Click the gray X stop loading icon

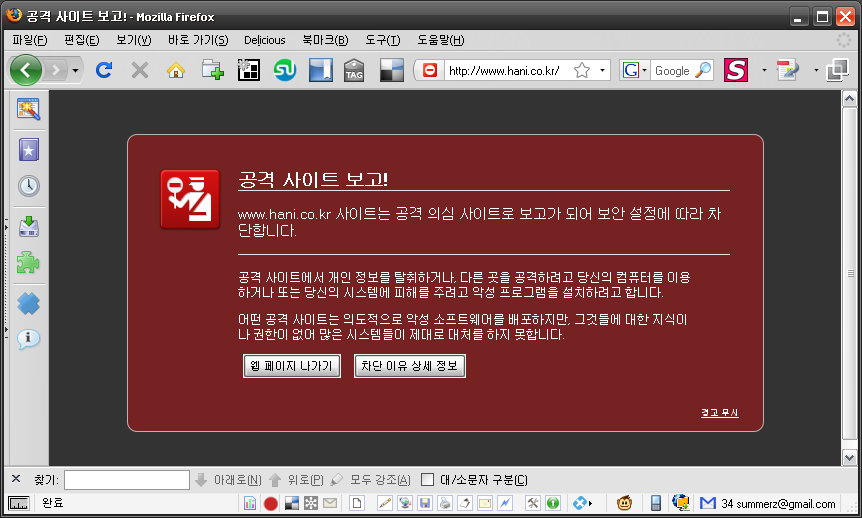tap(140, 70)
